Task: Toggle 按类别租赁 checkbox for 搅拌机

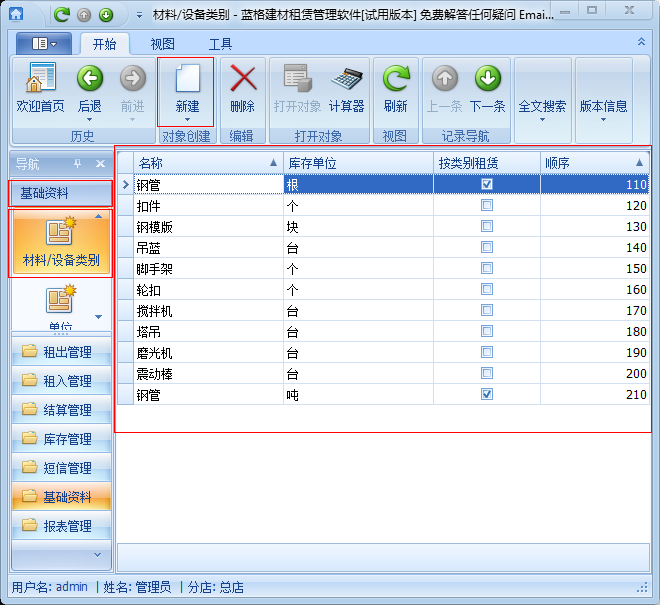Action: 487,310
